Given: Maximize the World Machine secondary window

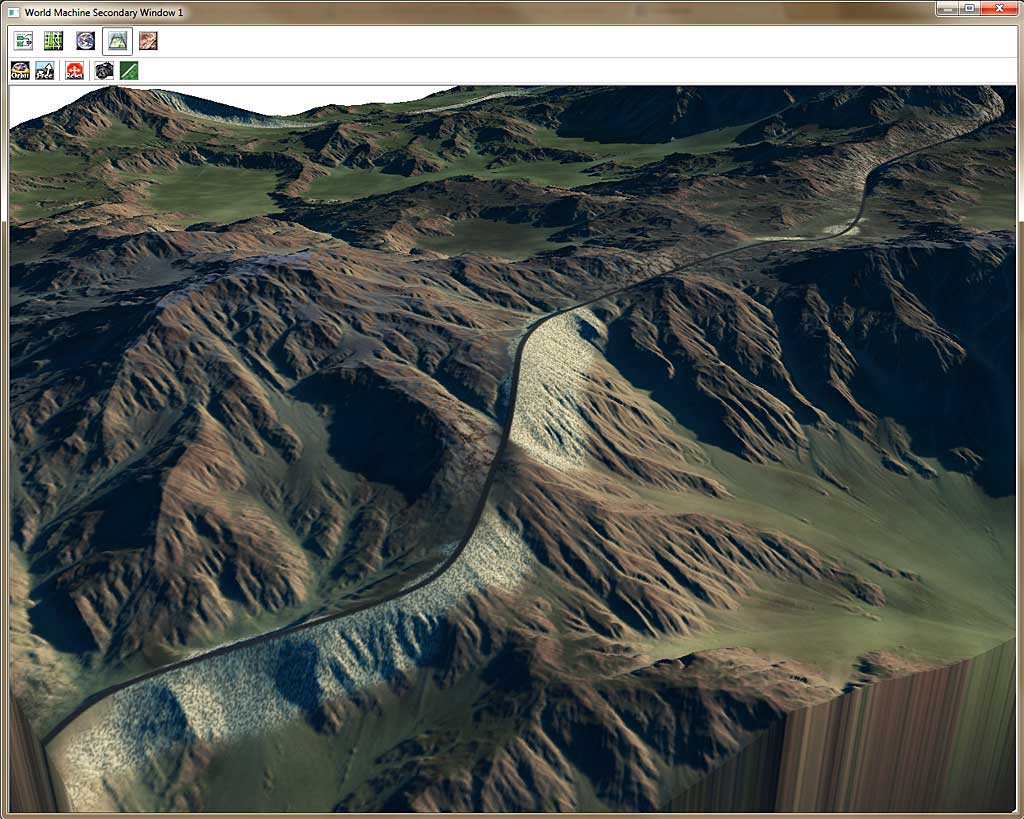Looking at the screenshot, I should click(x=969, y=8).
